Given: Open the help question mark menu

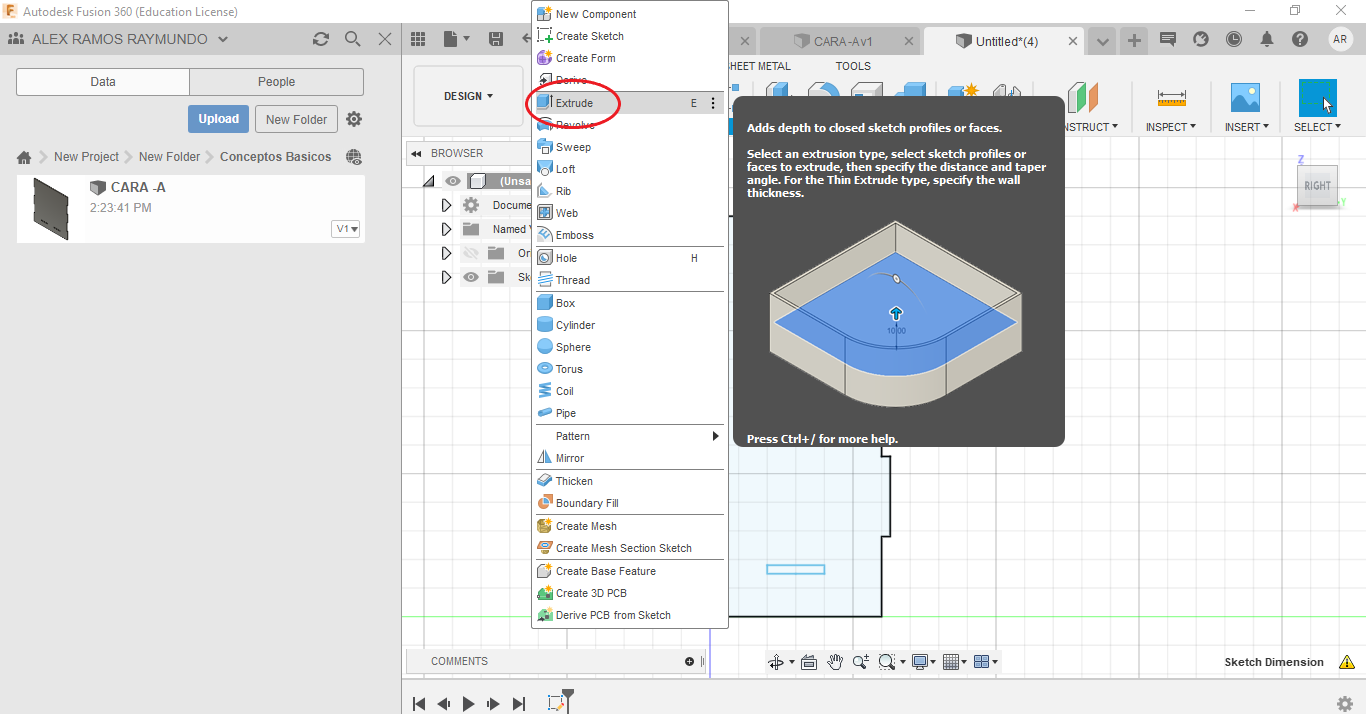Looking at the screenshot, I should (x=1299, y=39).
